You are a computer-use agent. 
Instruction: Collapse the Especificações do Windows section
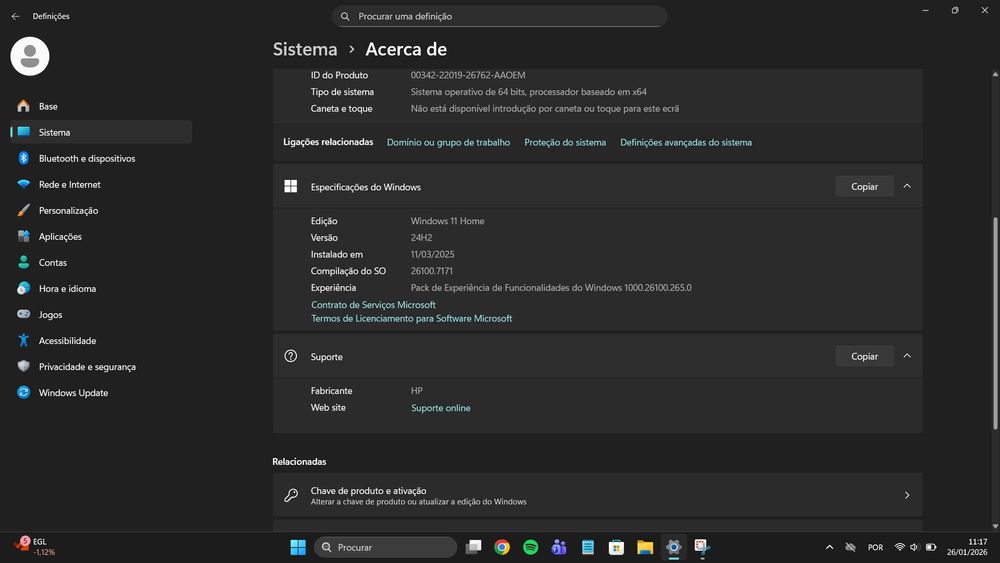(907, 186)
